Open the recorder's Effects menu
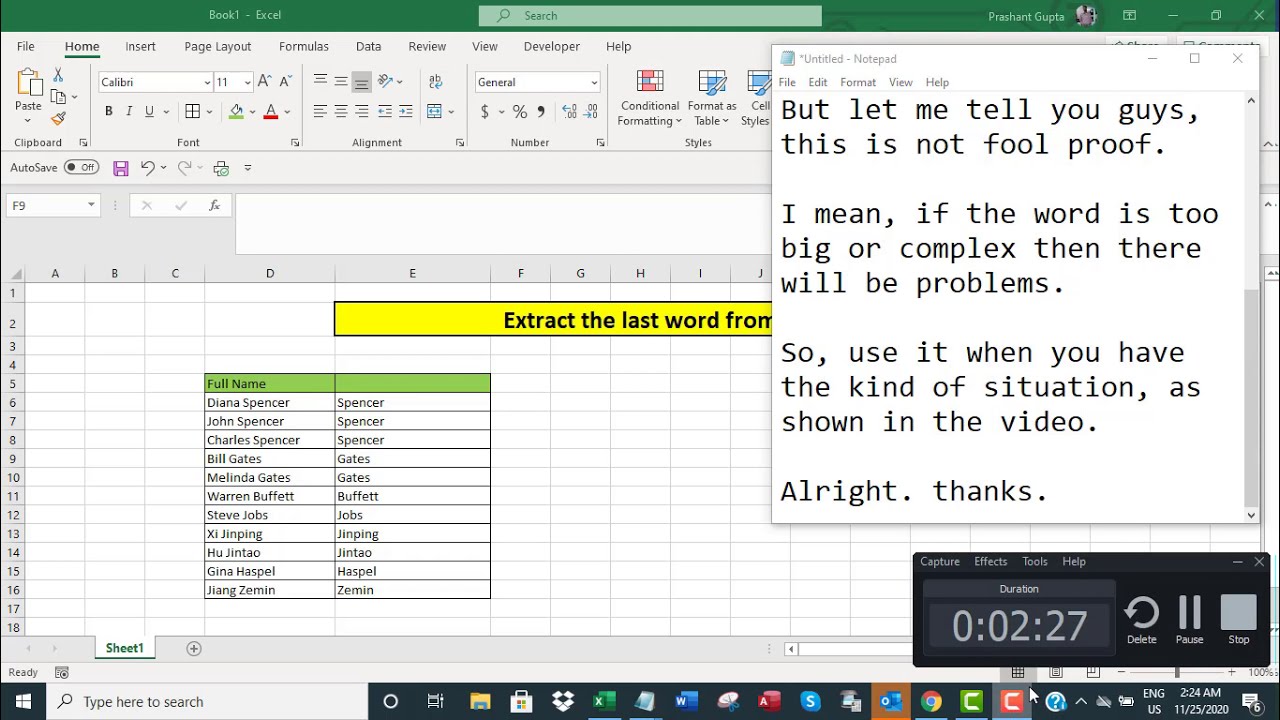The width and height of the screenshot is (1280, 720). tap(991, 561)
